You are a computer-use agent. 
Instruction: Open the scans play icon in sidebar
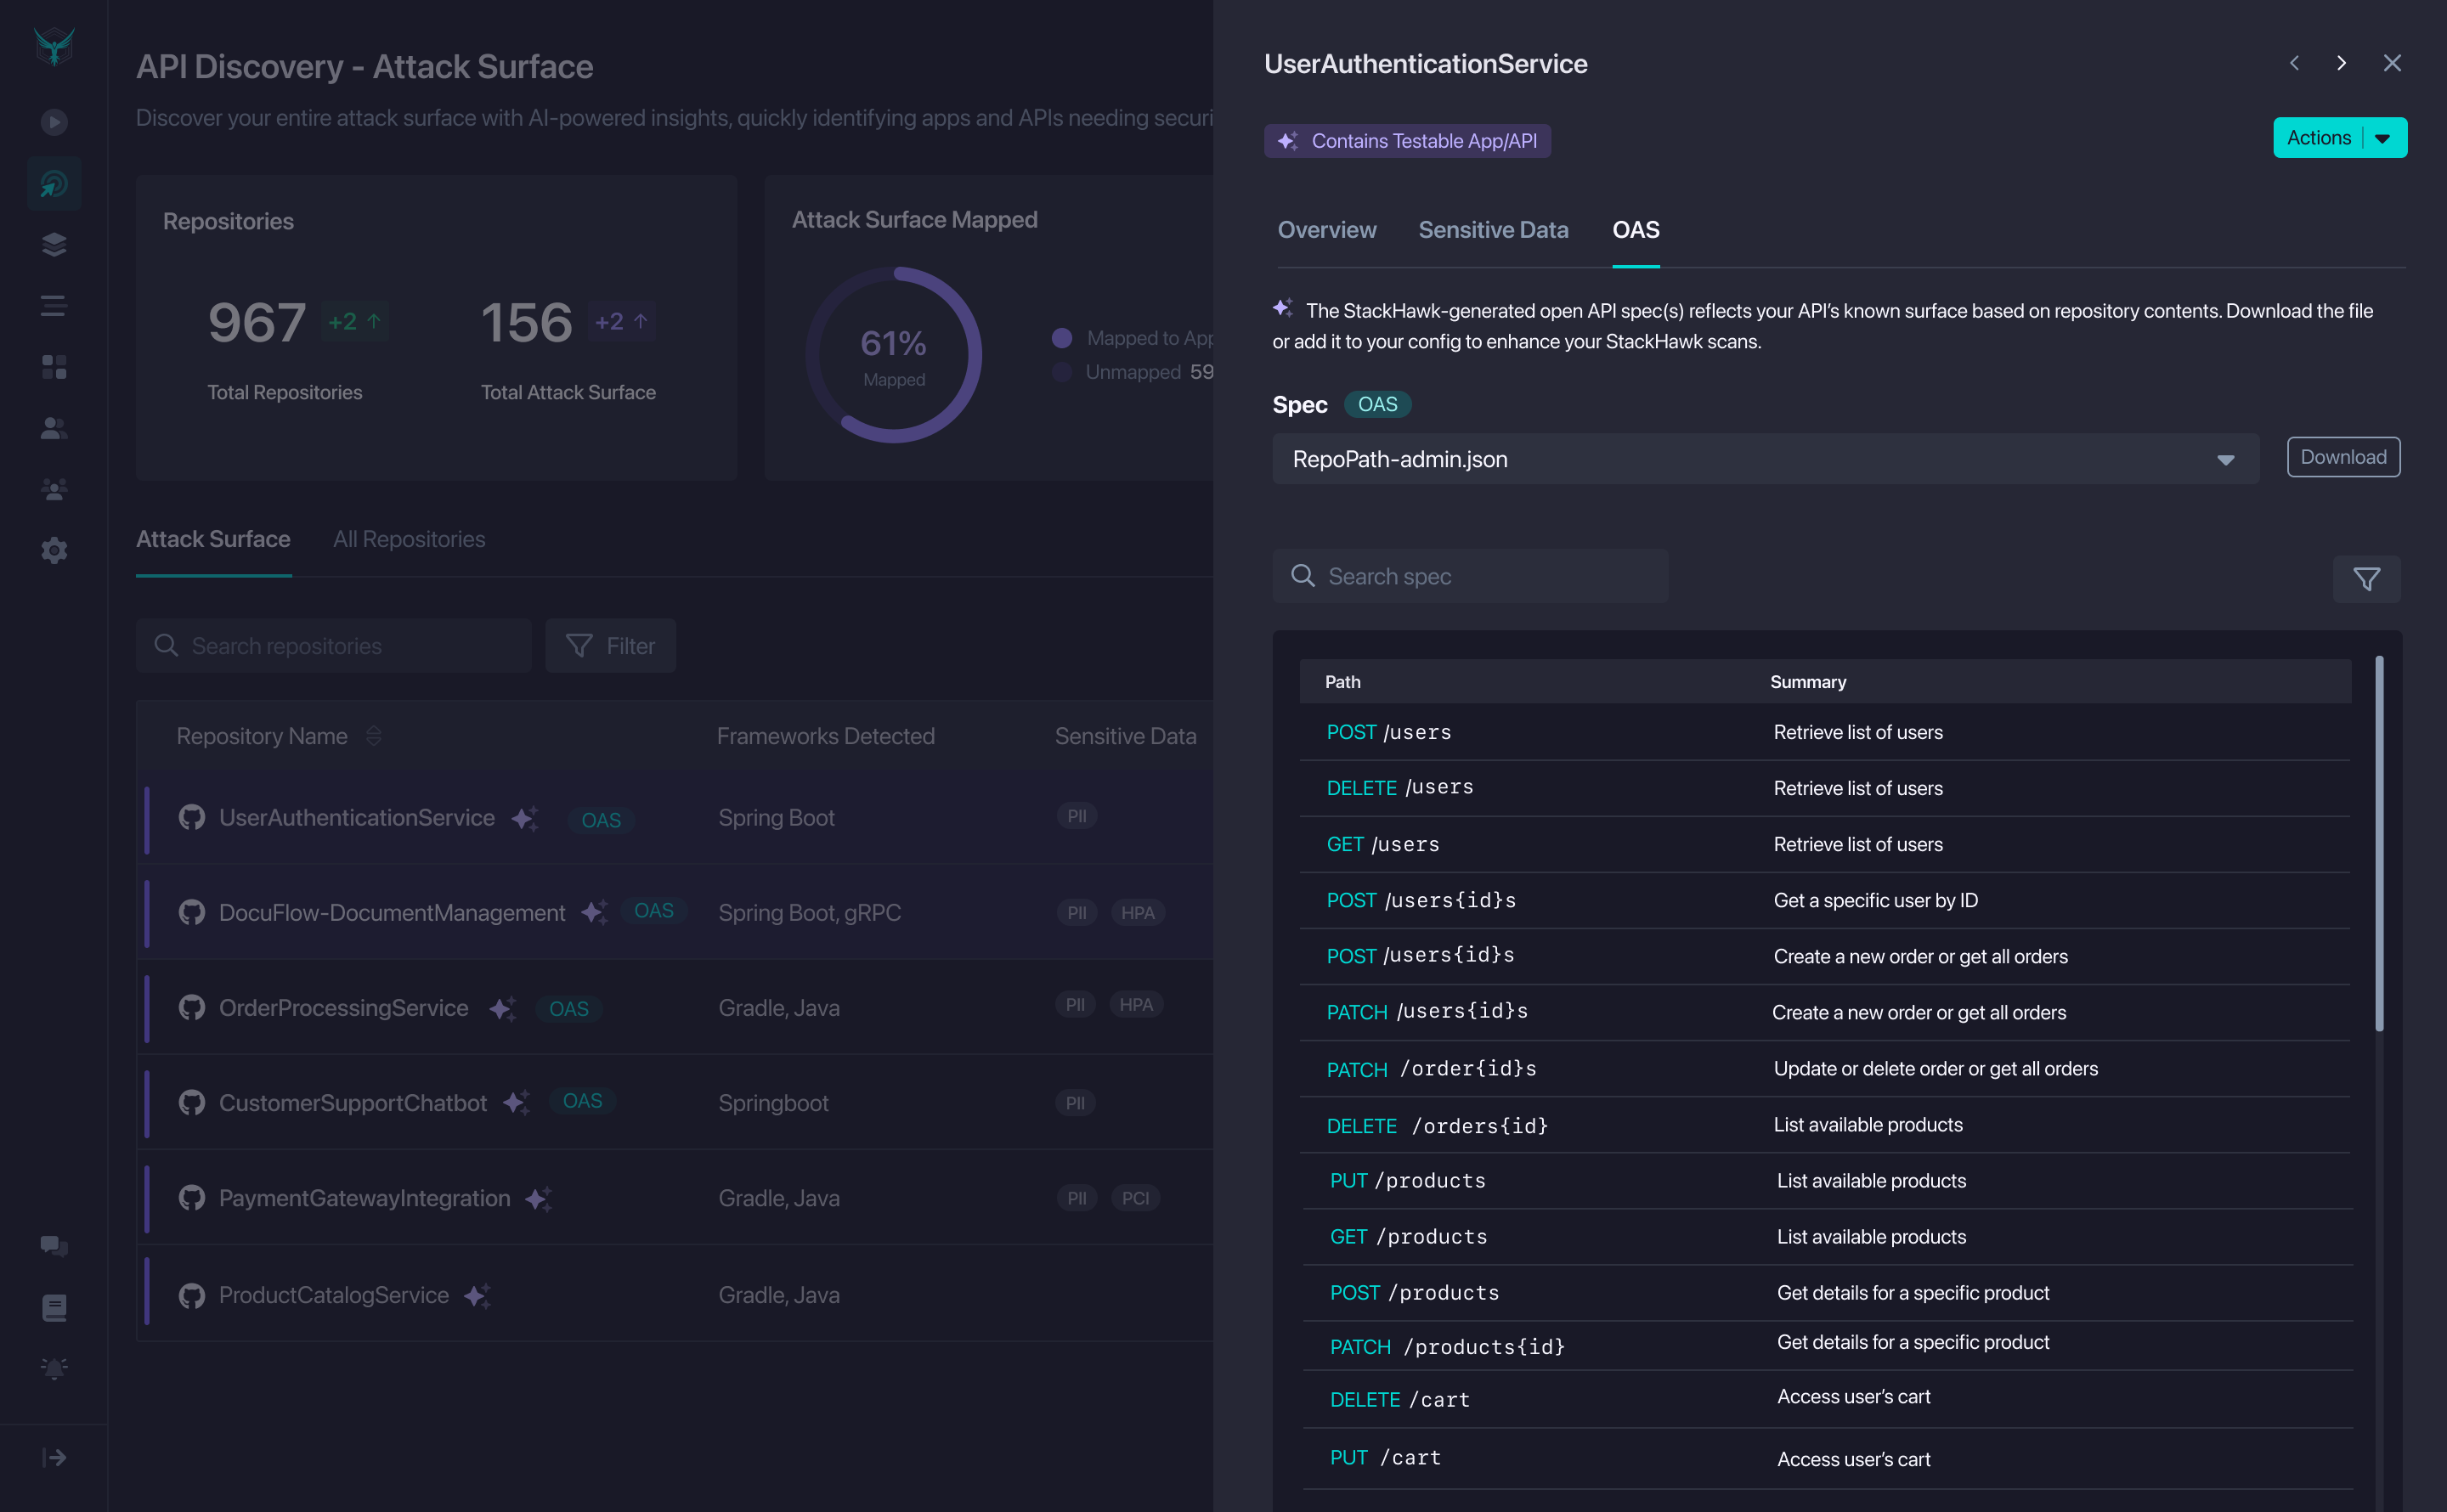click(54, 122)
